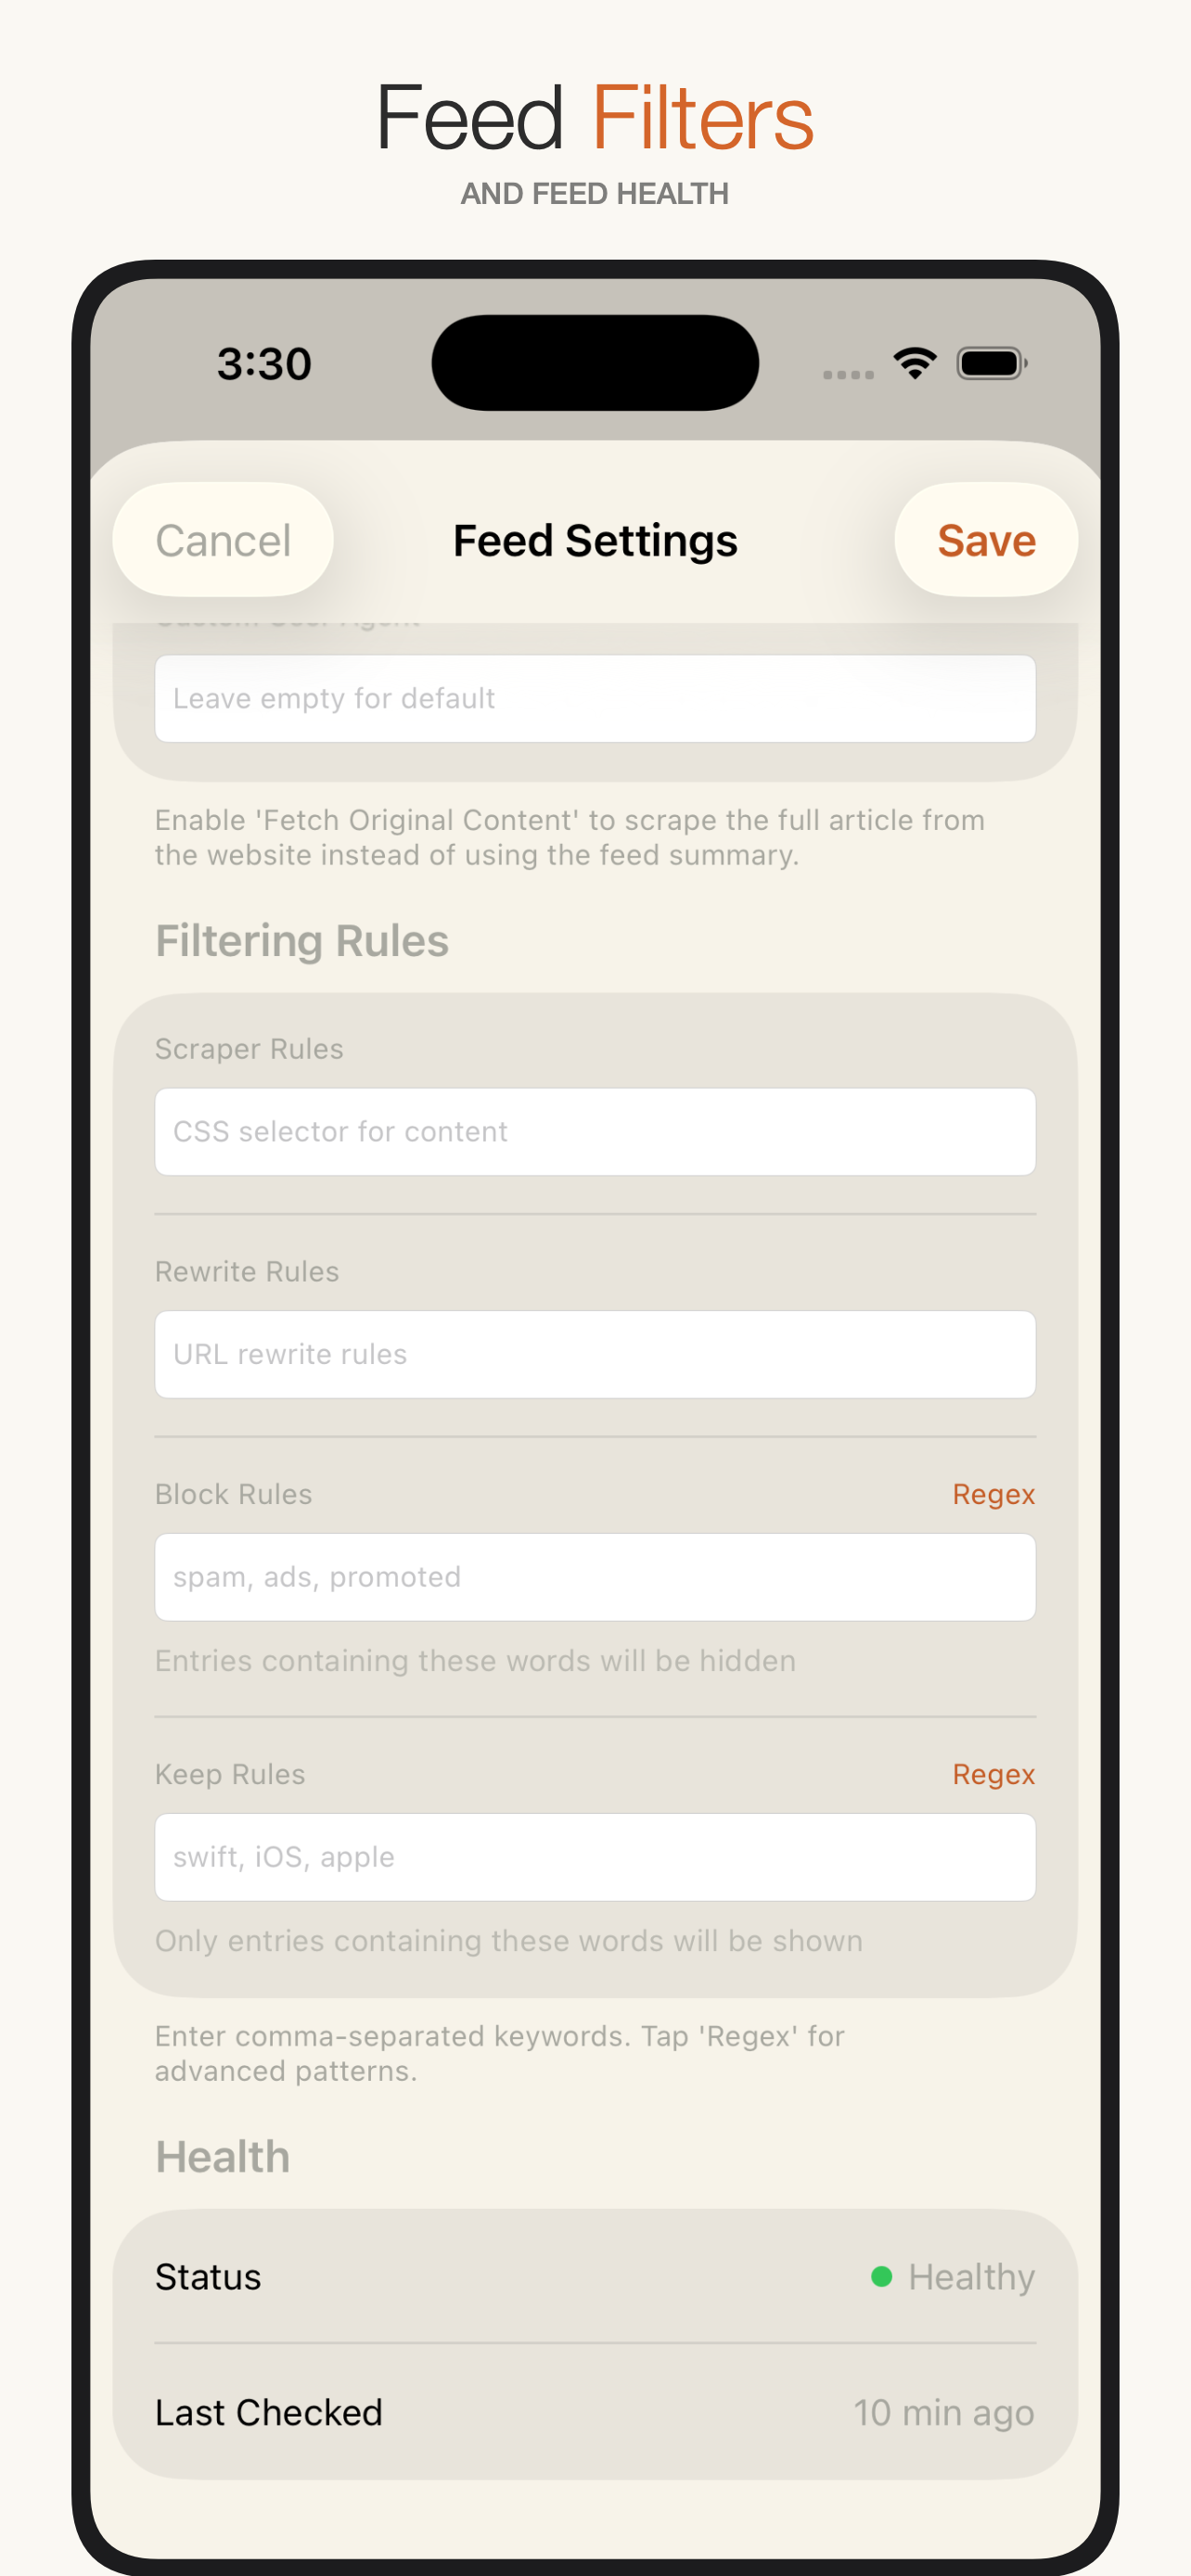Toggle Regex mode for Keep Rules

(994, 1773)
